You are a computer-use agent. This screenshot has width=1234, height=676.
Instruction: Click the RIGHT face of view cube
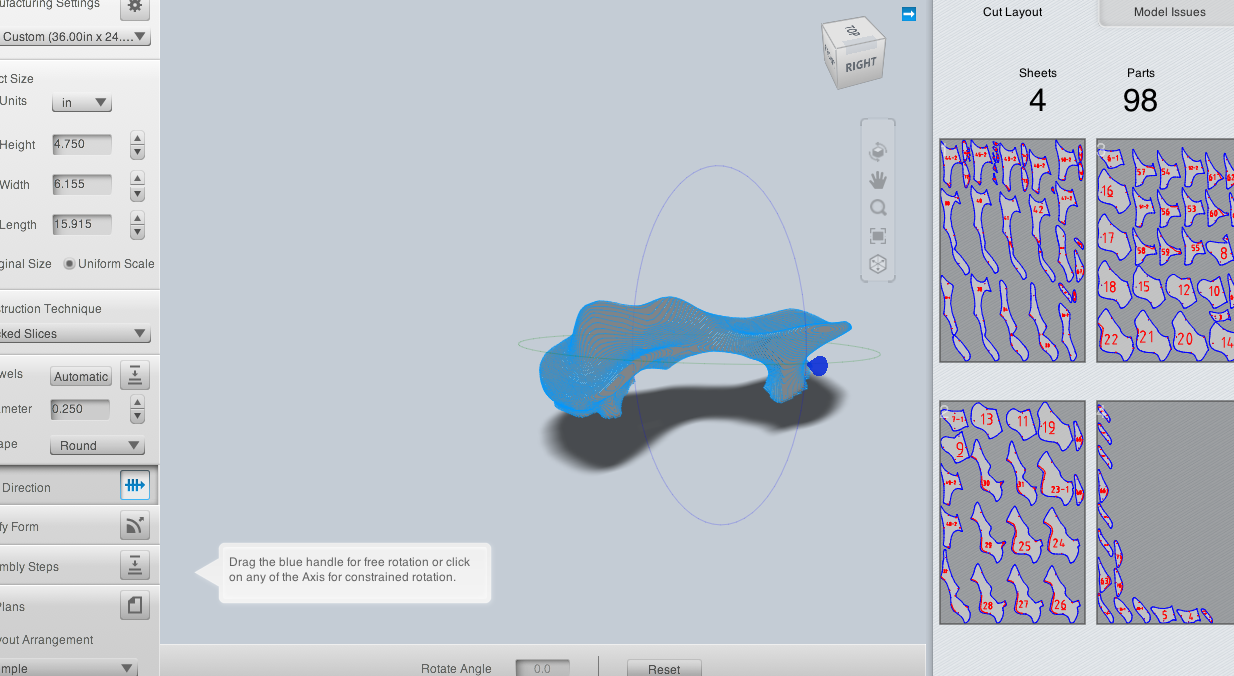pos(860,65)
